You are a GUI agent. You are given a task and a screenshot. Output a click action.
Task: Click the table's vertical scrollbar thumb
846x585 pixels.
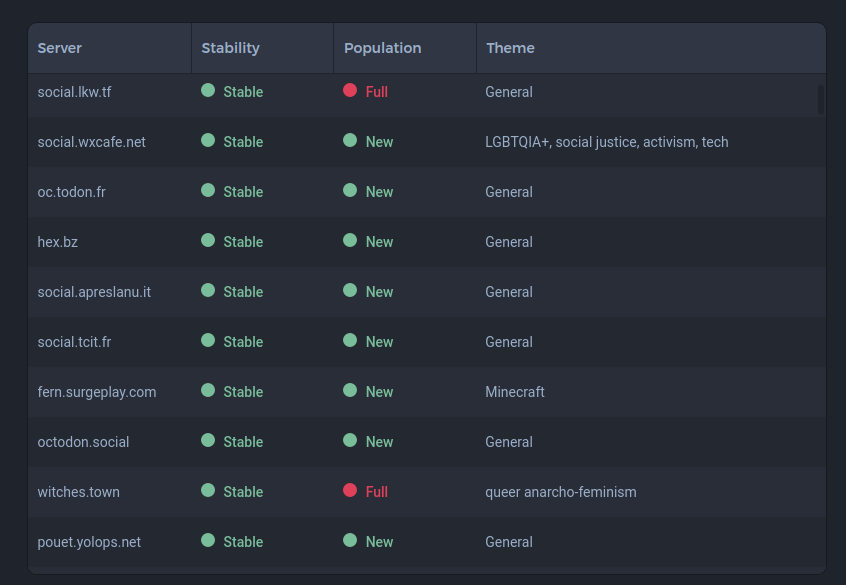click(x=821, y=99)
